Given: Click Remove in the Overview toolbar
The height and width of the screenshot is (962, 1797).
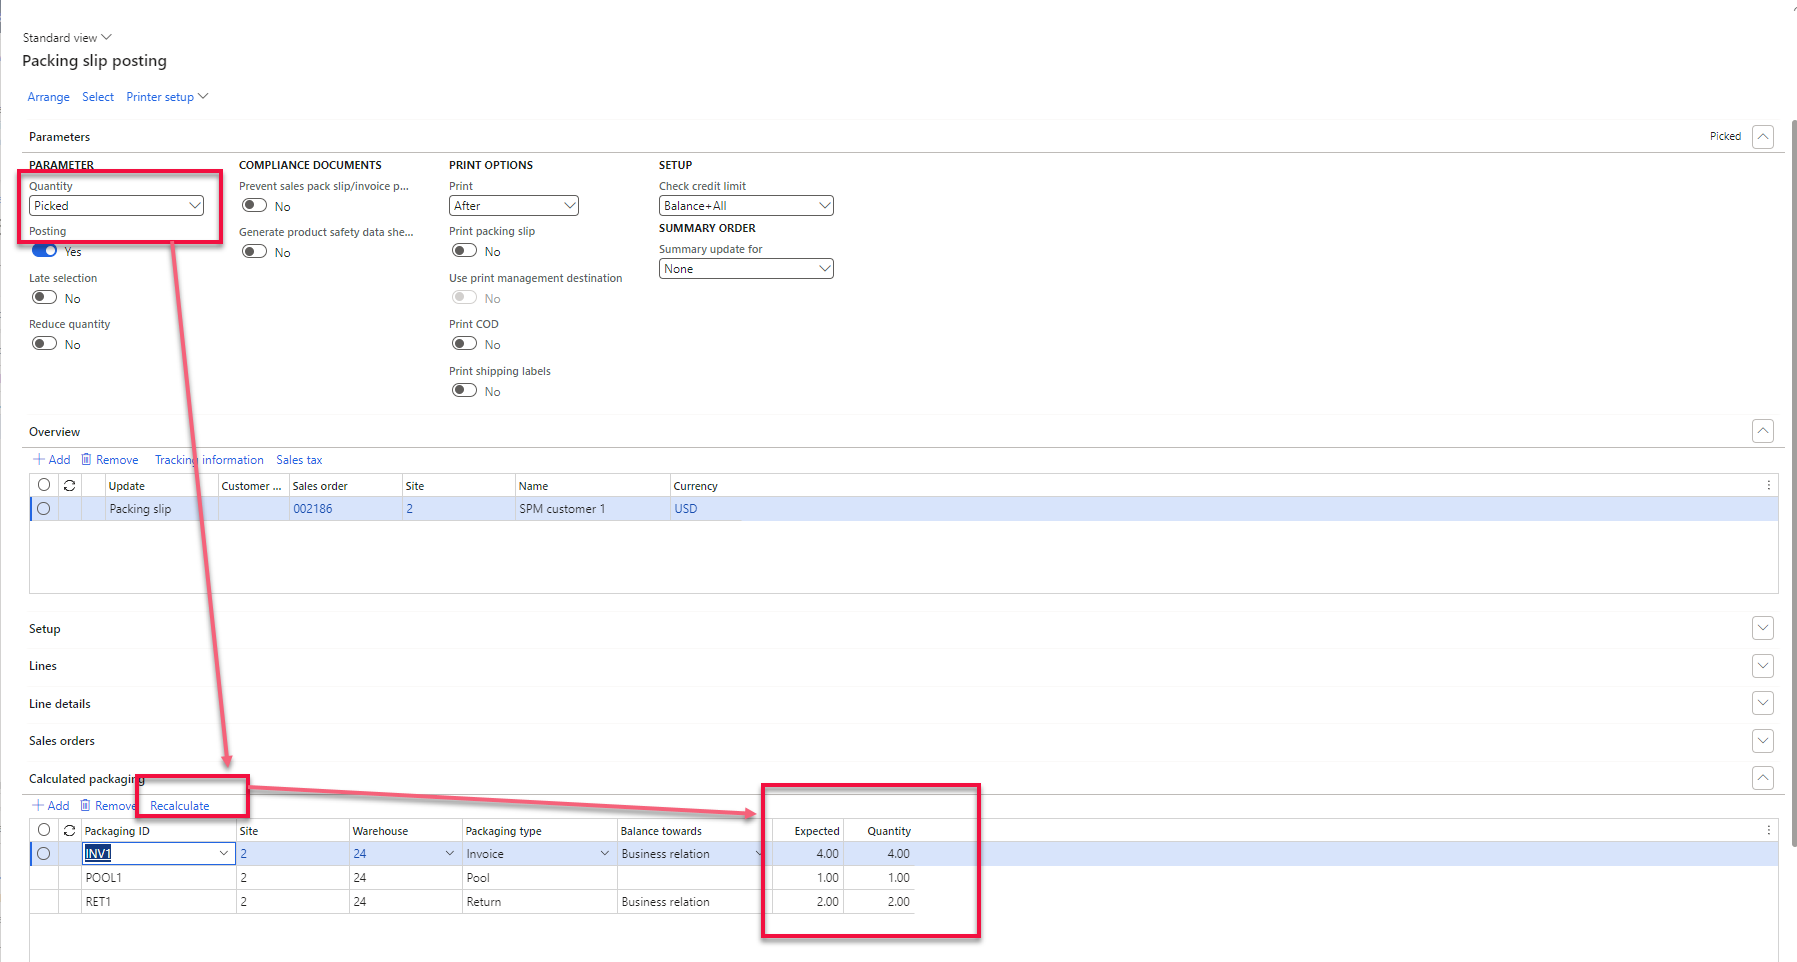Looking at the screenshot, I should pos(110,460).
